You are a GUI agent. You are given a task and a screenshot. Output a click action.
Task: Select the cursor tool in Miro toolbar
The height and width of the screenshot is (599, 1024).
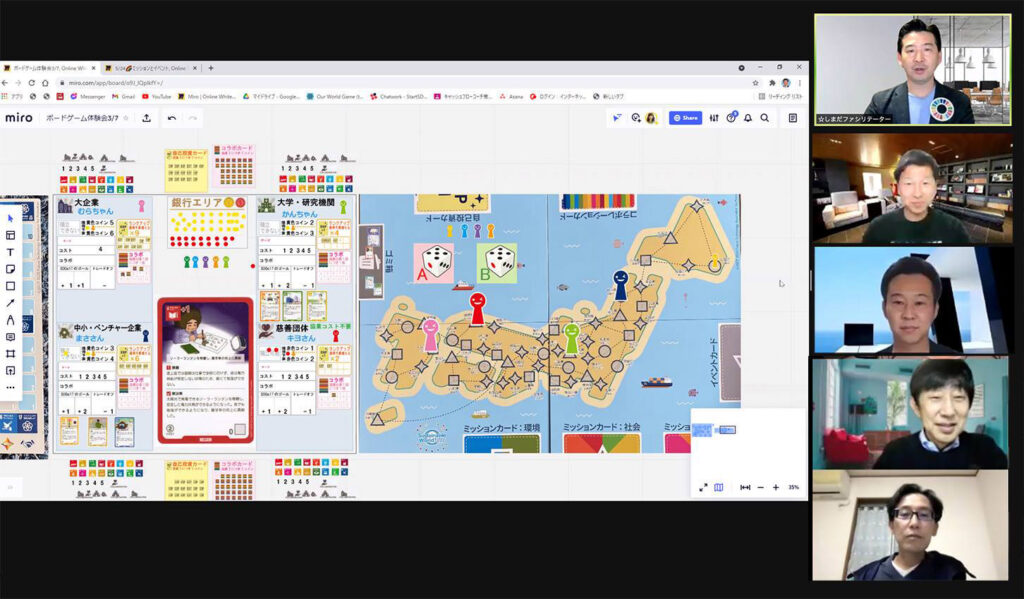pos(10,218)
